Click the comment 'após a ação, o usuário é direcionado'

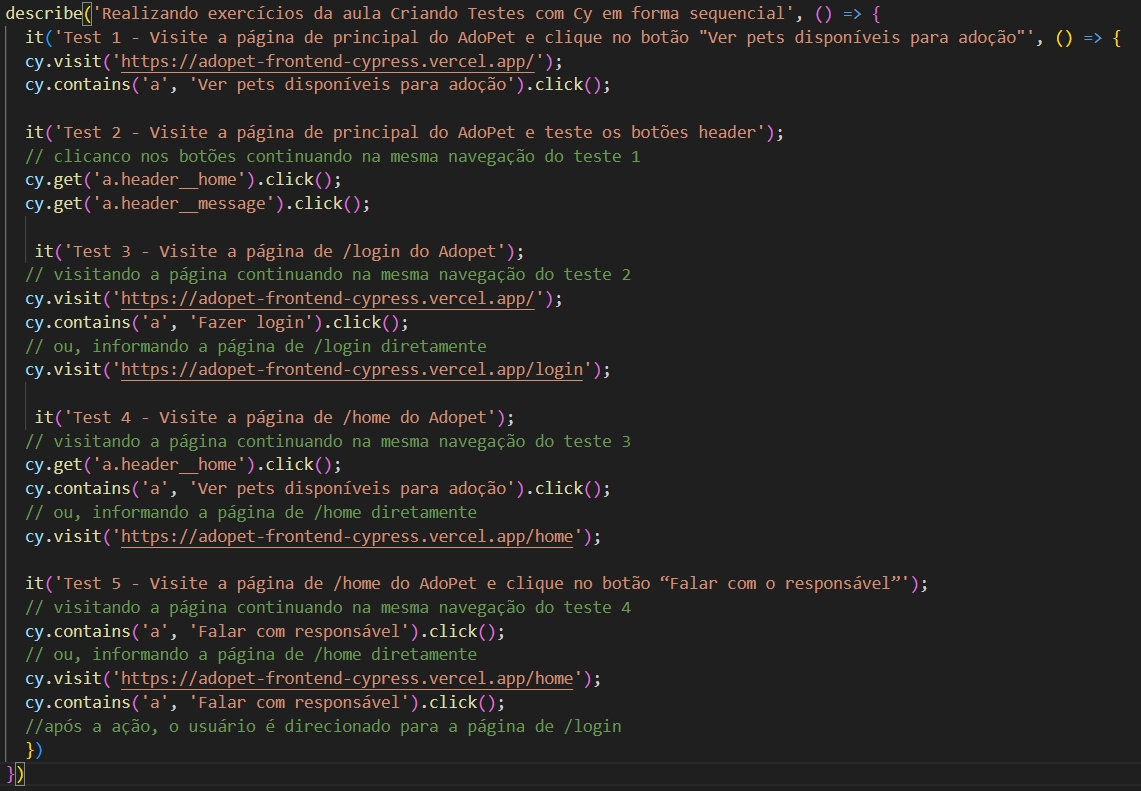(x=323, y=726)
